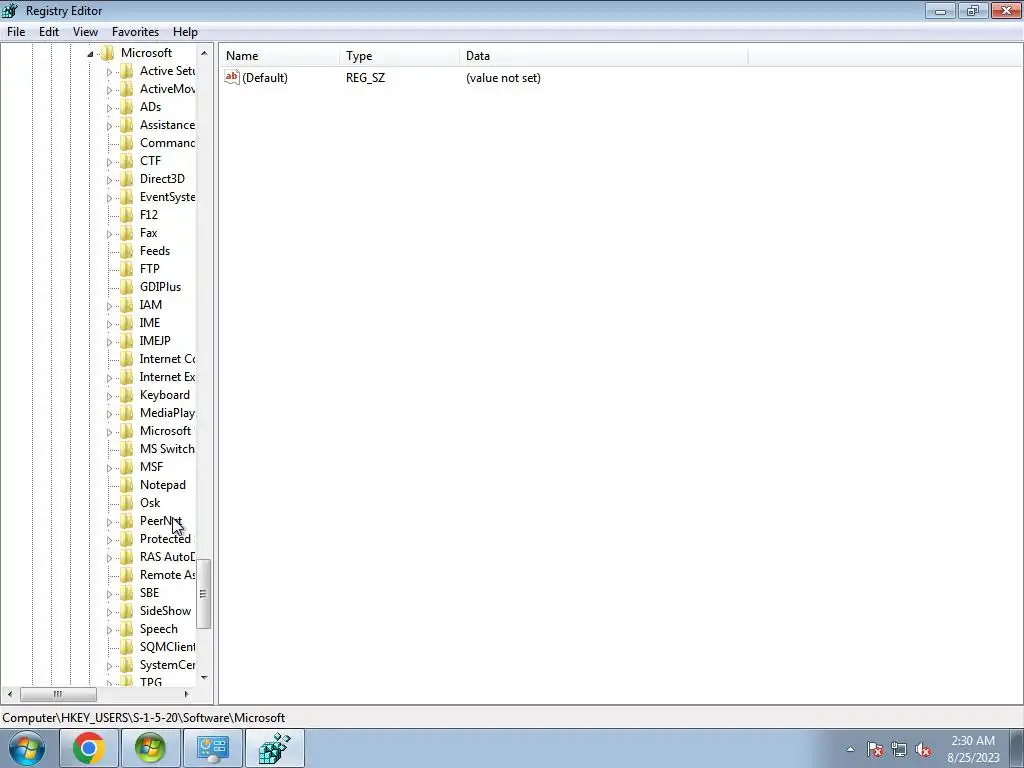
Task: Click the F12 folder icon
Action: (x=127, y=215)
